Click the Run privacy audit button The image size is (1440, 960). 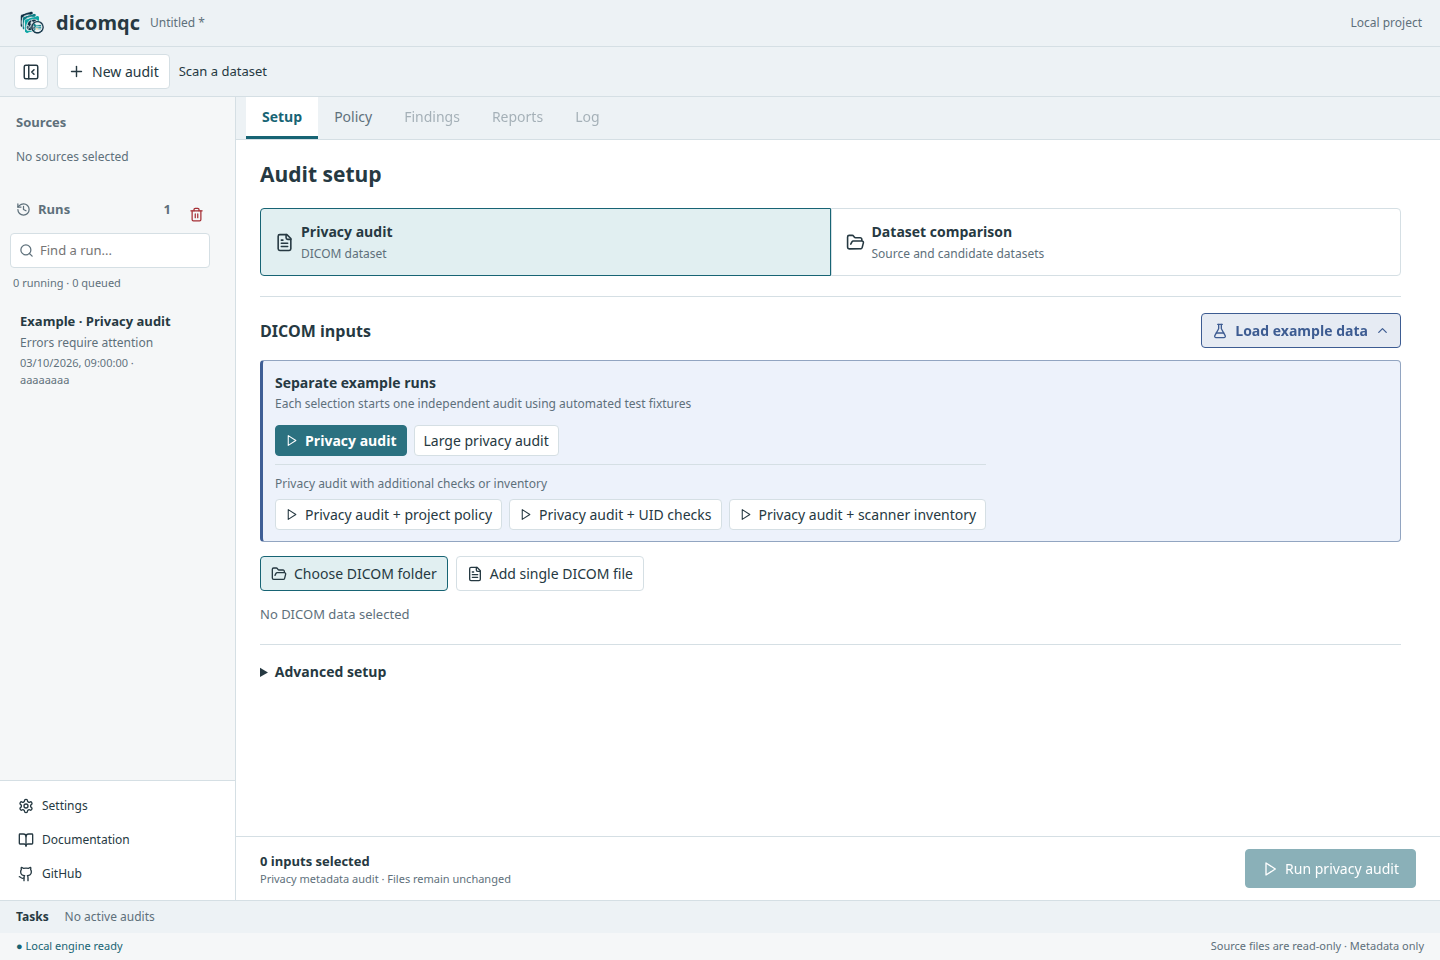click(1330, 869)
